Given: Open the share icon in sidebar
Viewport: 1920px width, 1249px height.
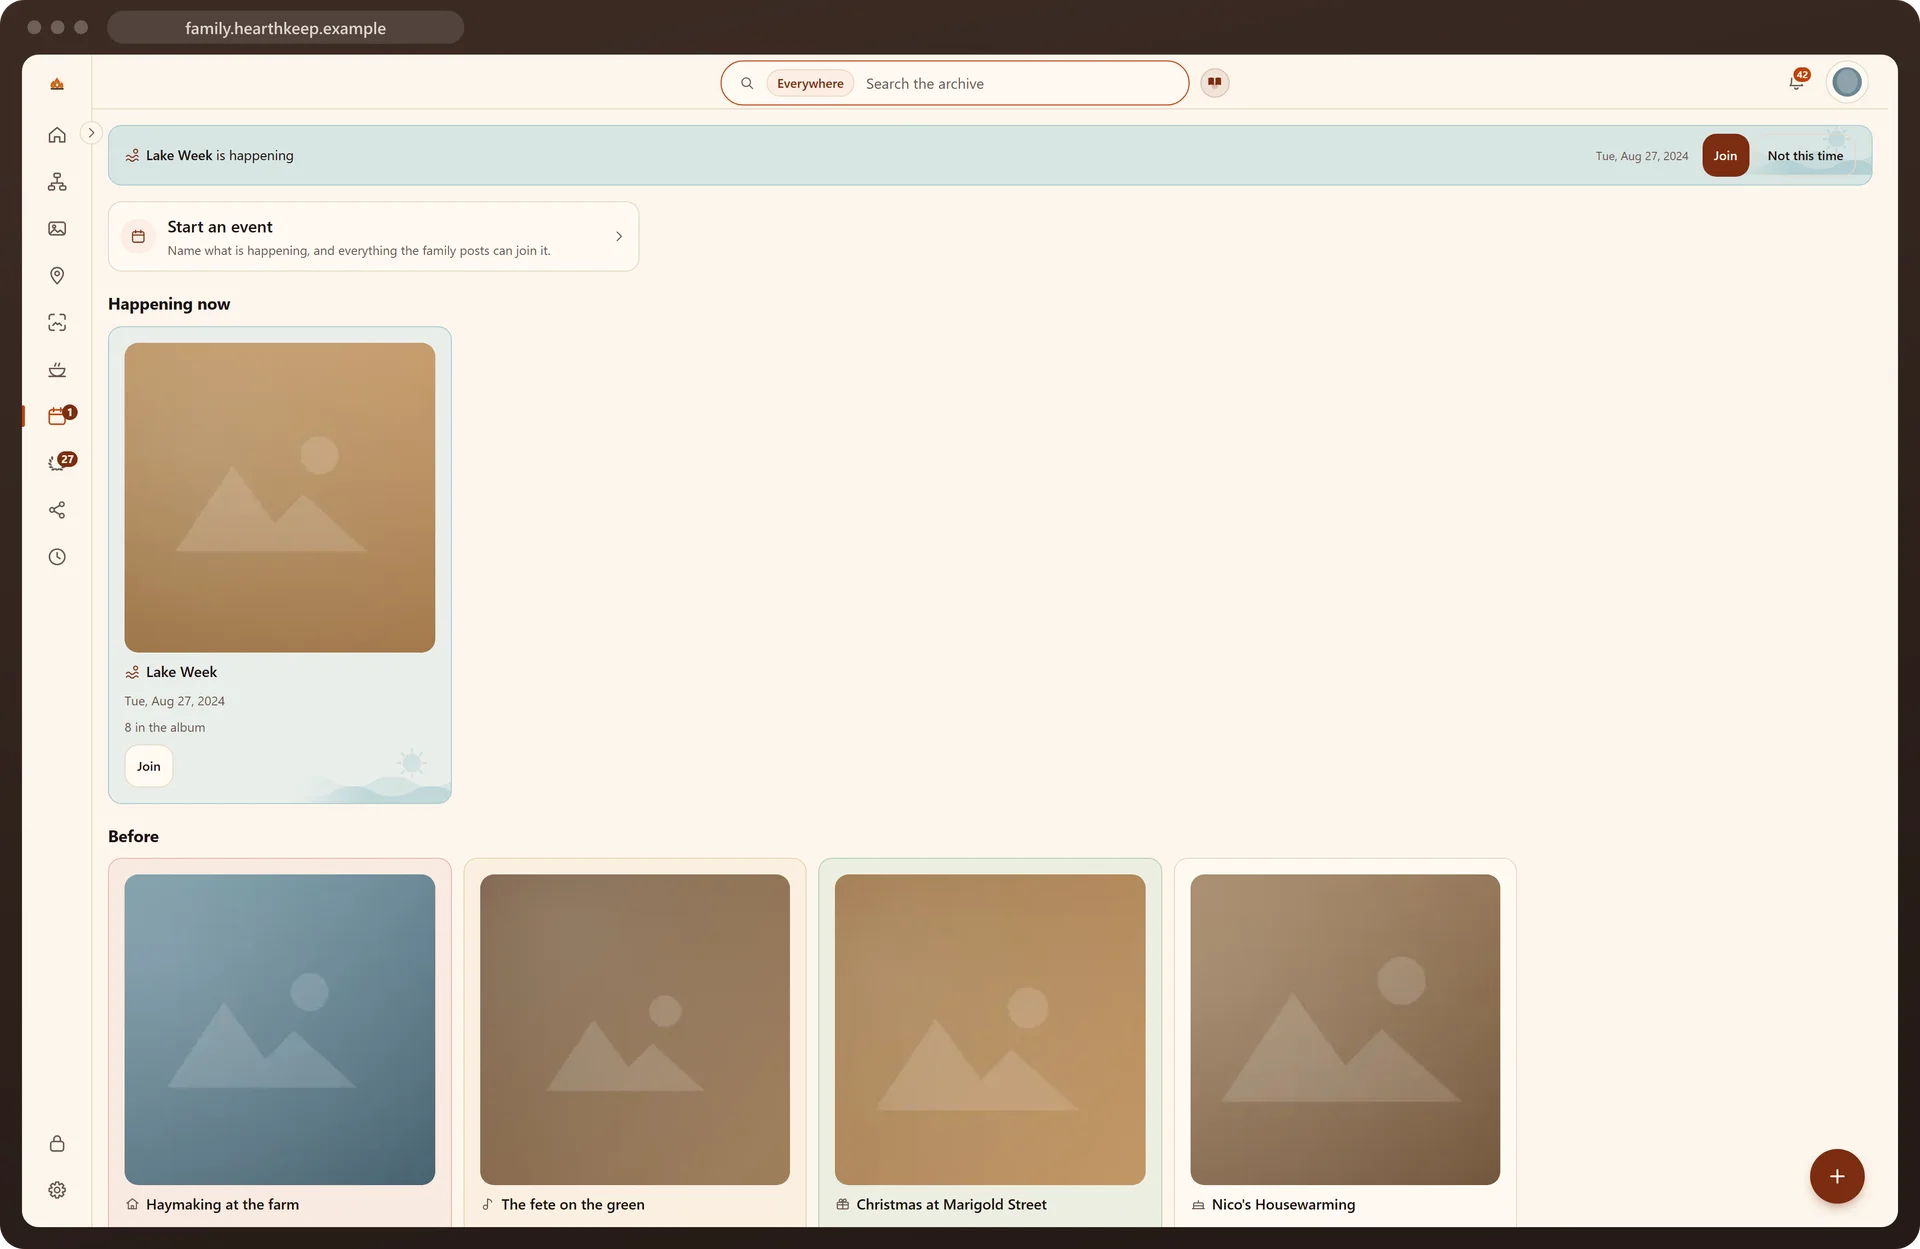Looking at the screenshot, I should point(57,510).
